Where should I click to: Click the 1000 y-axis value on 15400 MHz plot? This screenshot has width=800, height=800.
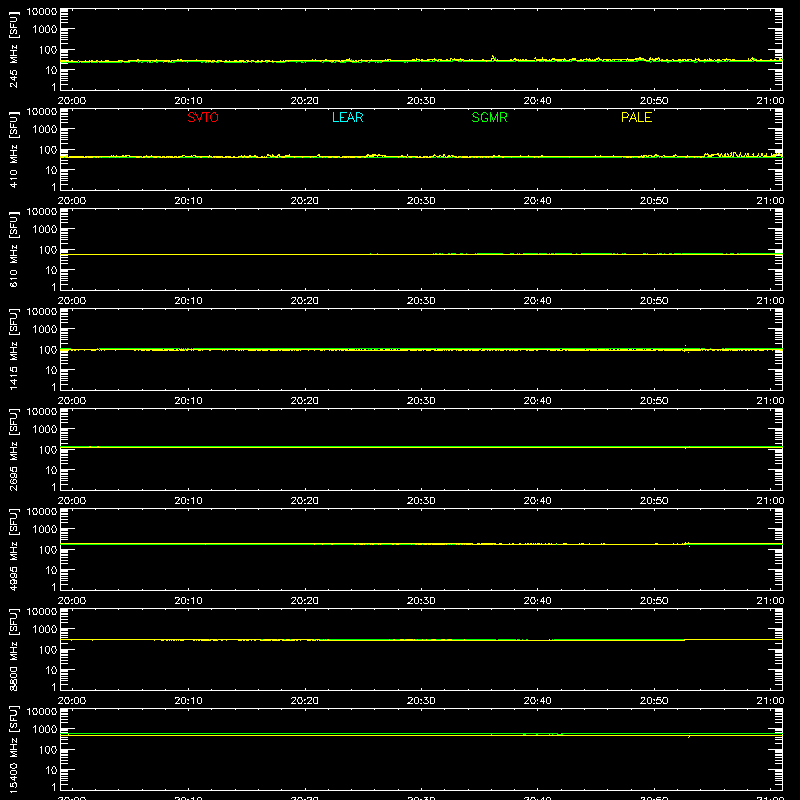point(45,730)
